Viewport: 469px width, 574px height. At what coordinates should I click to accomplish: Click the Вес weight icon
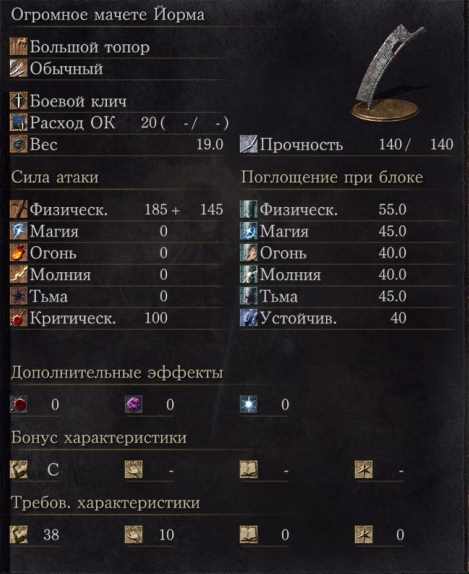pyautogui.click(x=18, y=144)
